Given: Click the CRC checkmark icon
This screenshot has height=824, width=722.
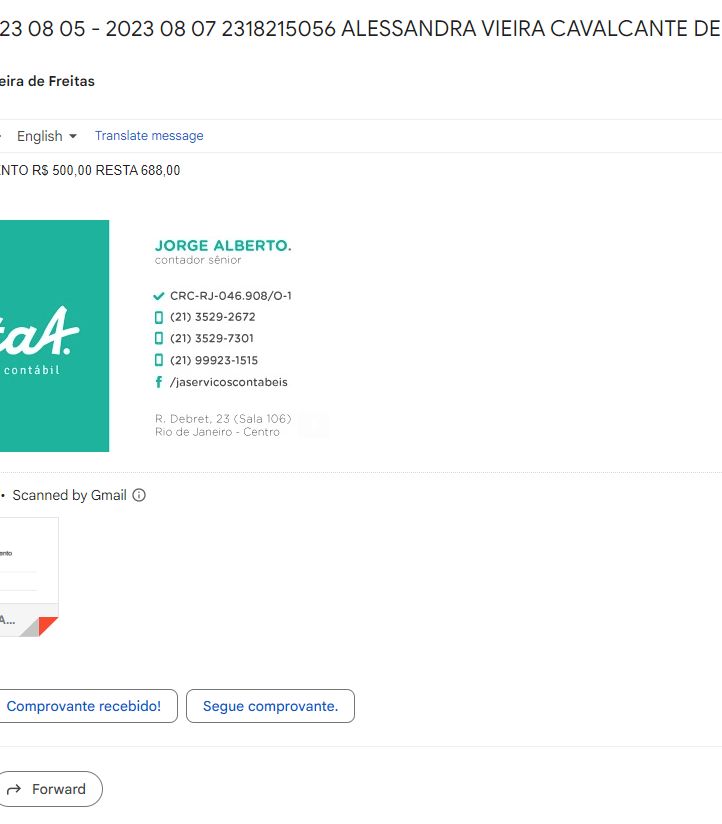Looking at the screenshot, I should (x=158, y=296).
